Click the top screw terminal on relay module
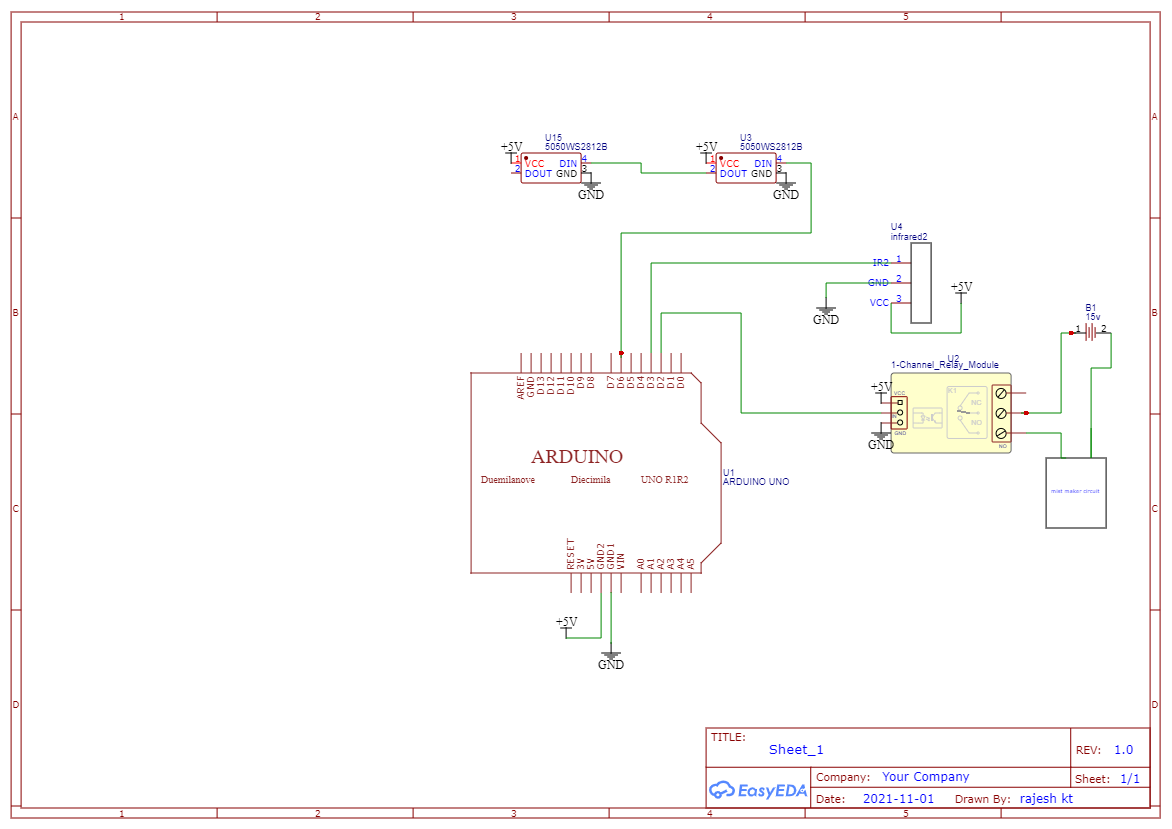Viewport: 1172px width, 829px height. tap(1001, 393)
